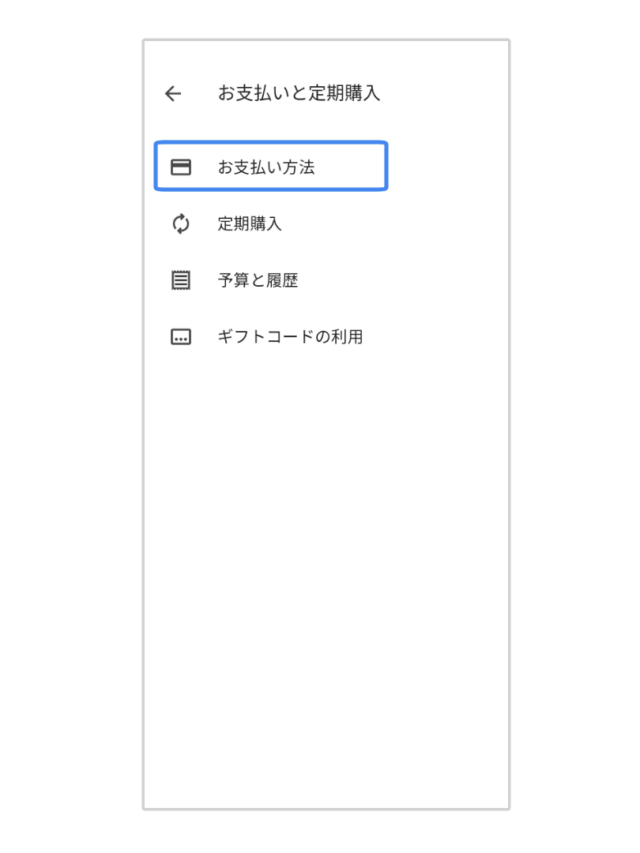The width and height of the screenshot is (640, 853).
Task: Click the circular arrows icon for 定期購入
Action: [x=181, y=224]
